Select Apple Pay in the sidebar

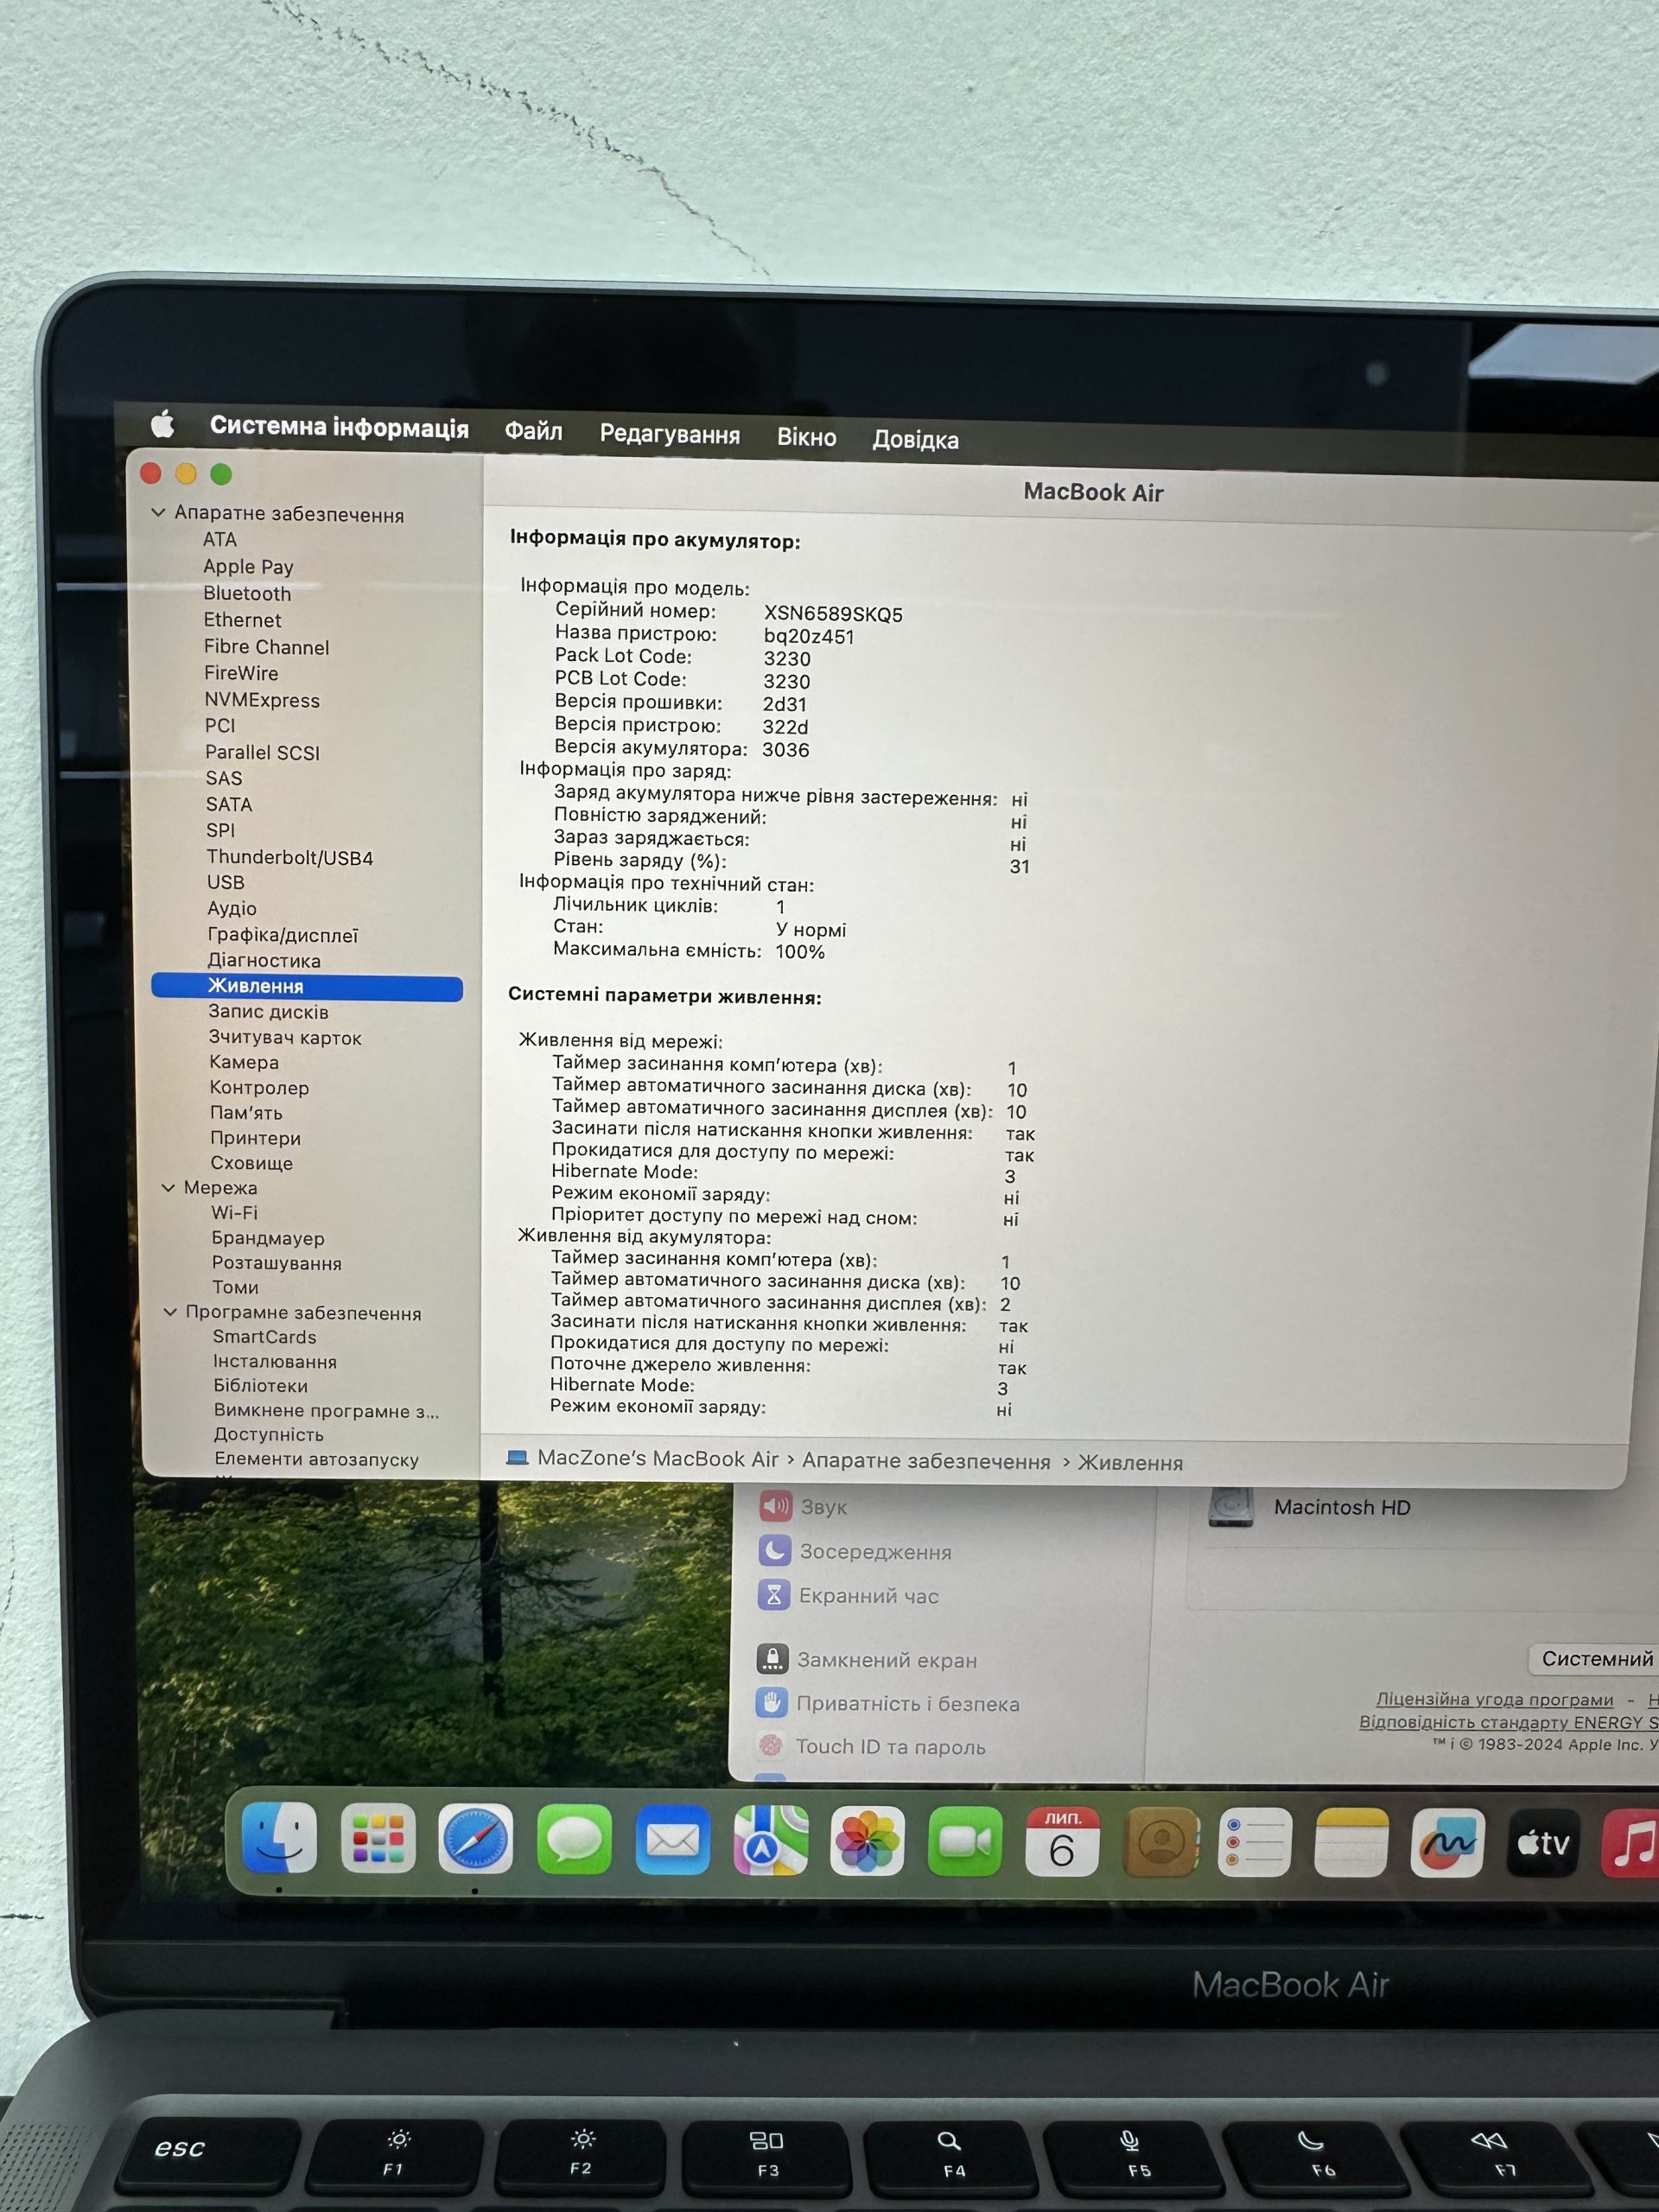[x=248, y=567]
